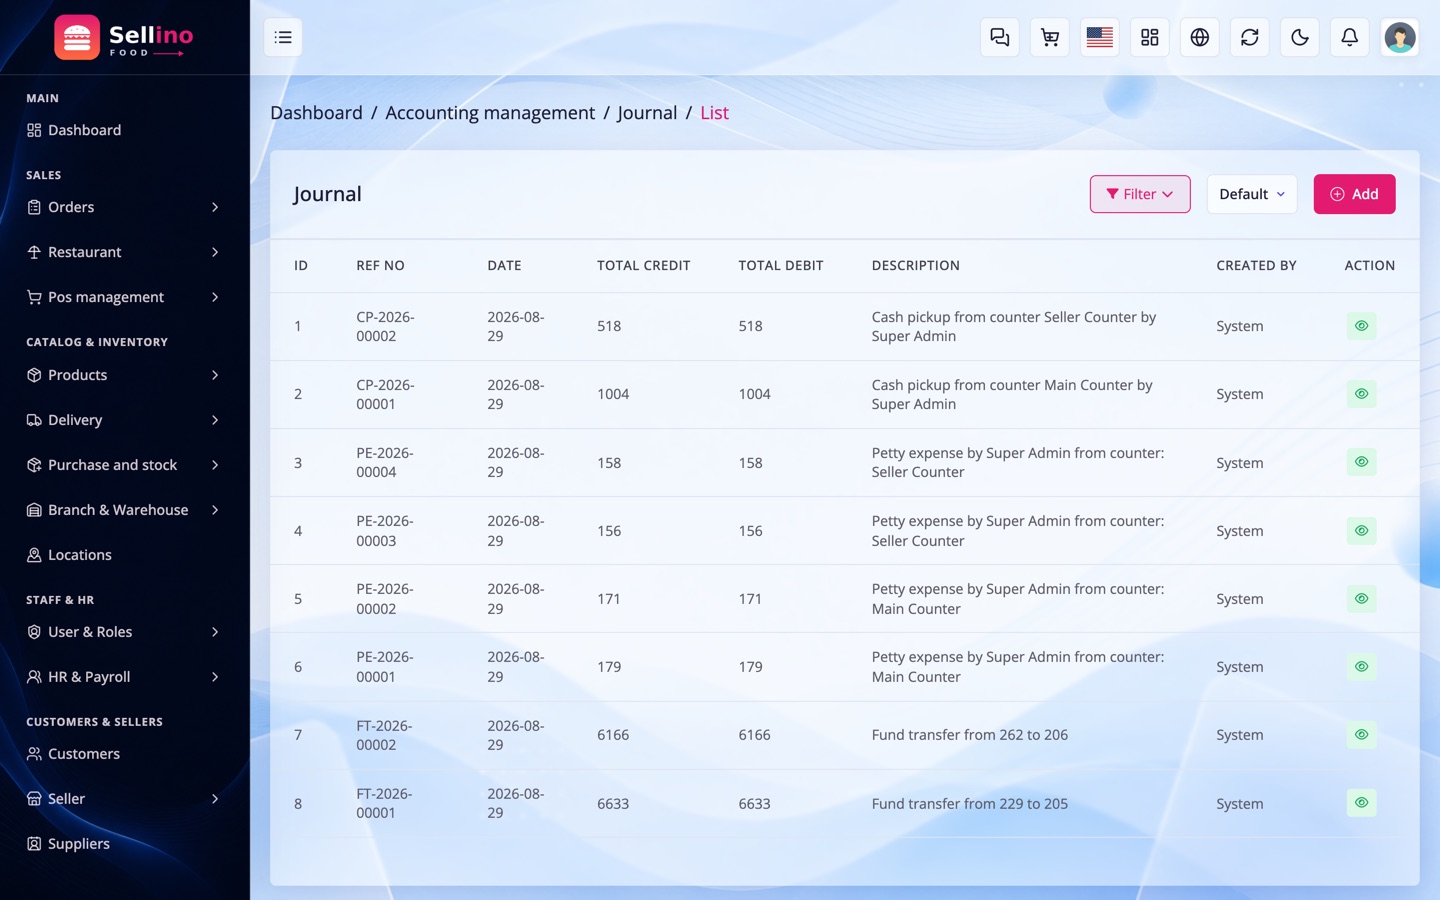Open the notifications bell
Viewport: 1440px width, 900px height.
point(1349,38)
